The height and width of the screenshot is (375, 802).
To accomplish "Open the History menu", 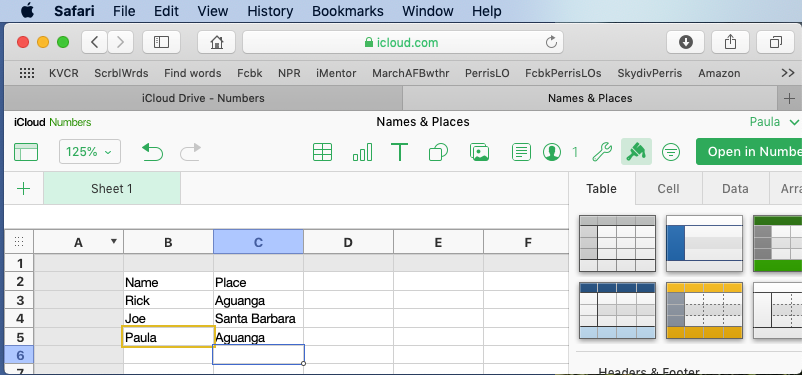I will pos(270,11).
